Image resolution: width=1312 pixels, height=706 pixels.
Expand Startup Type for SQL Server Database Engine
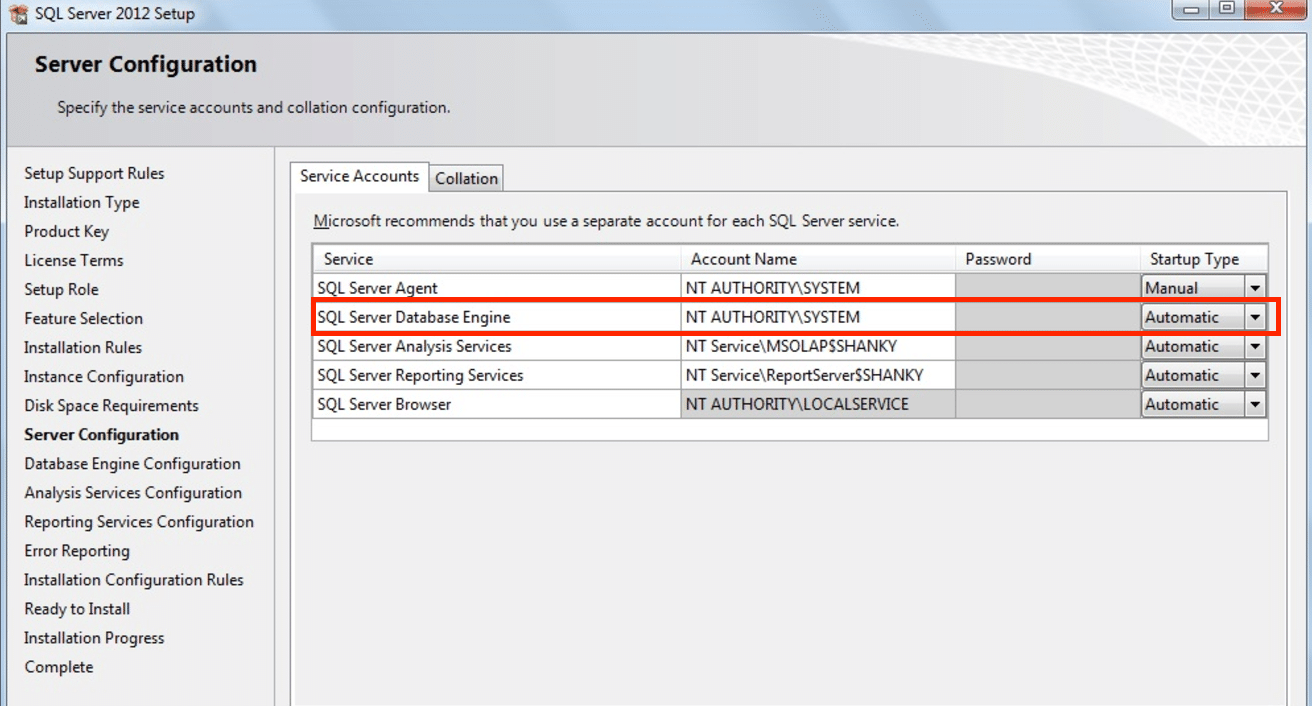[x=1255, y=317]
